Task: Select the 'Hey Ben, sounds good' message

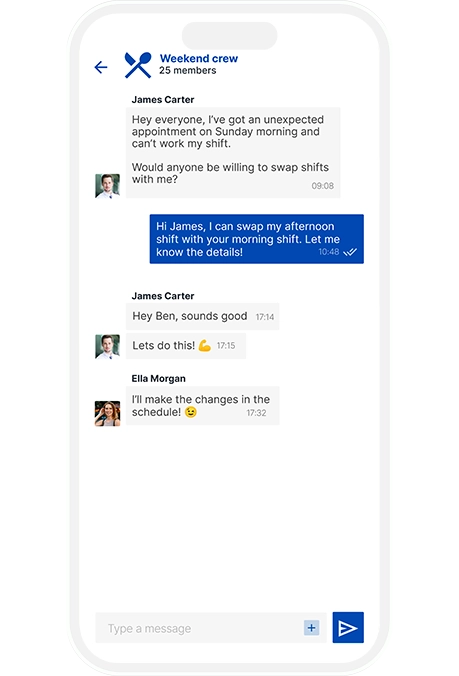Action: [203, 316]
